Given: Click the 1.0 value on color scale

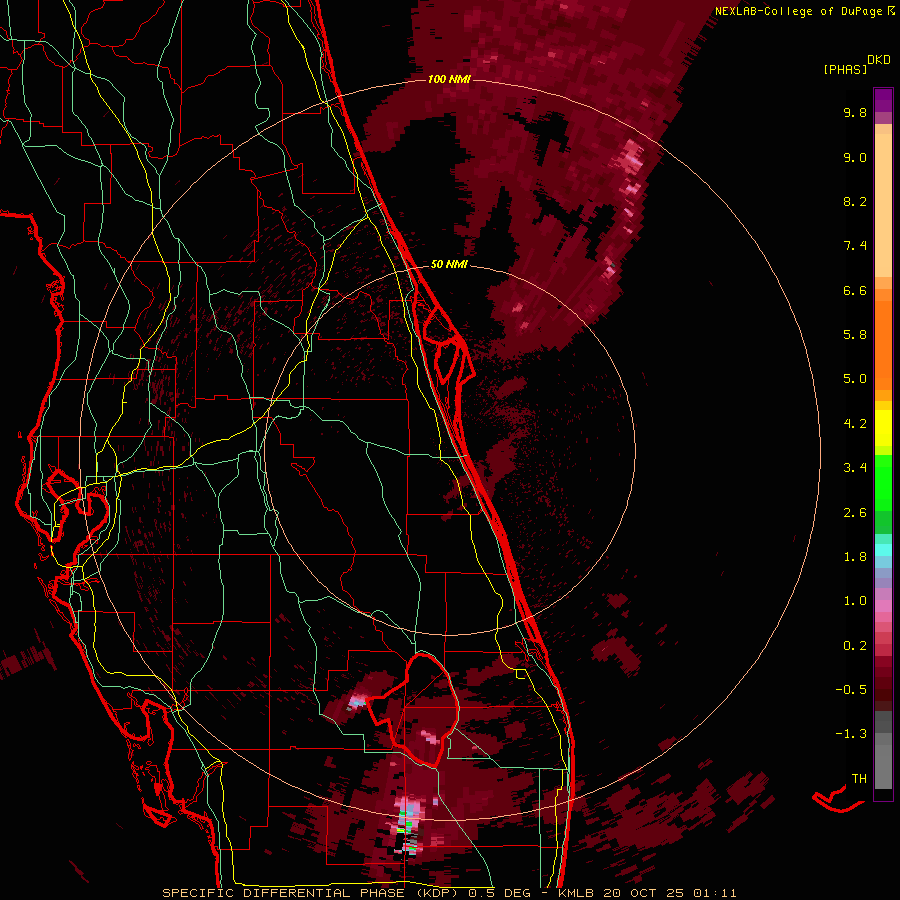Looking at the screenshot, I should tap(855, 601).
